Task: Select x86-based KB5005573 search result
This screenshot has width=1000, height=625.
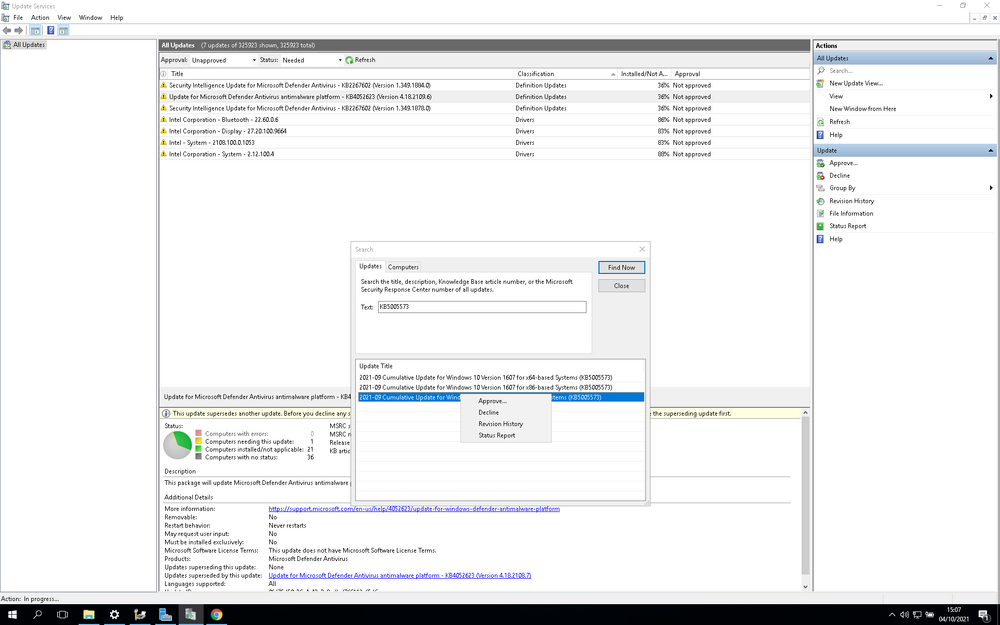Action: pos(499,387)
